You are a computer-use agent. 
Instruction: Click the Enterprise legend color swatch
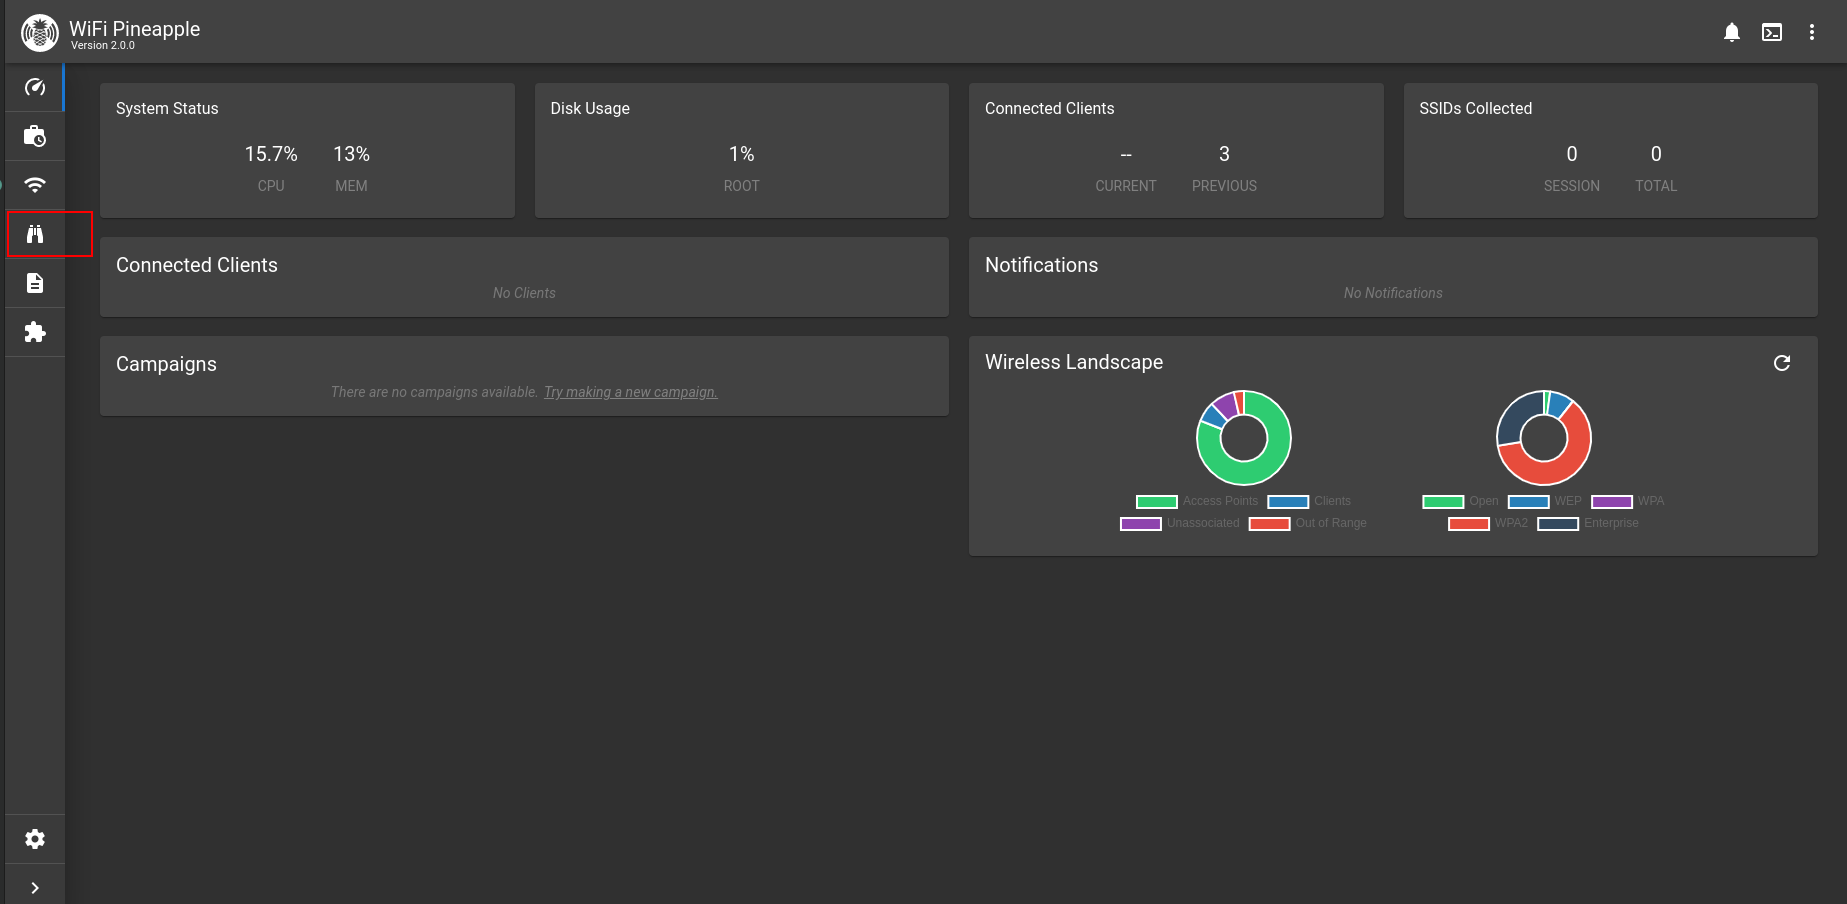pyautogui.click(x=1557, y=523)
